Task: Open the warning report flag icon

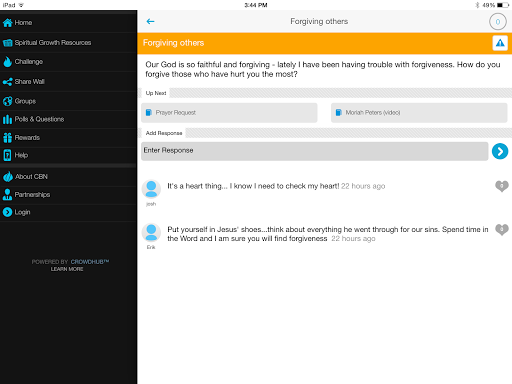Action: [500, 43]
